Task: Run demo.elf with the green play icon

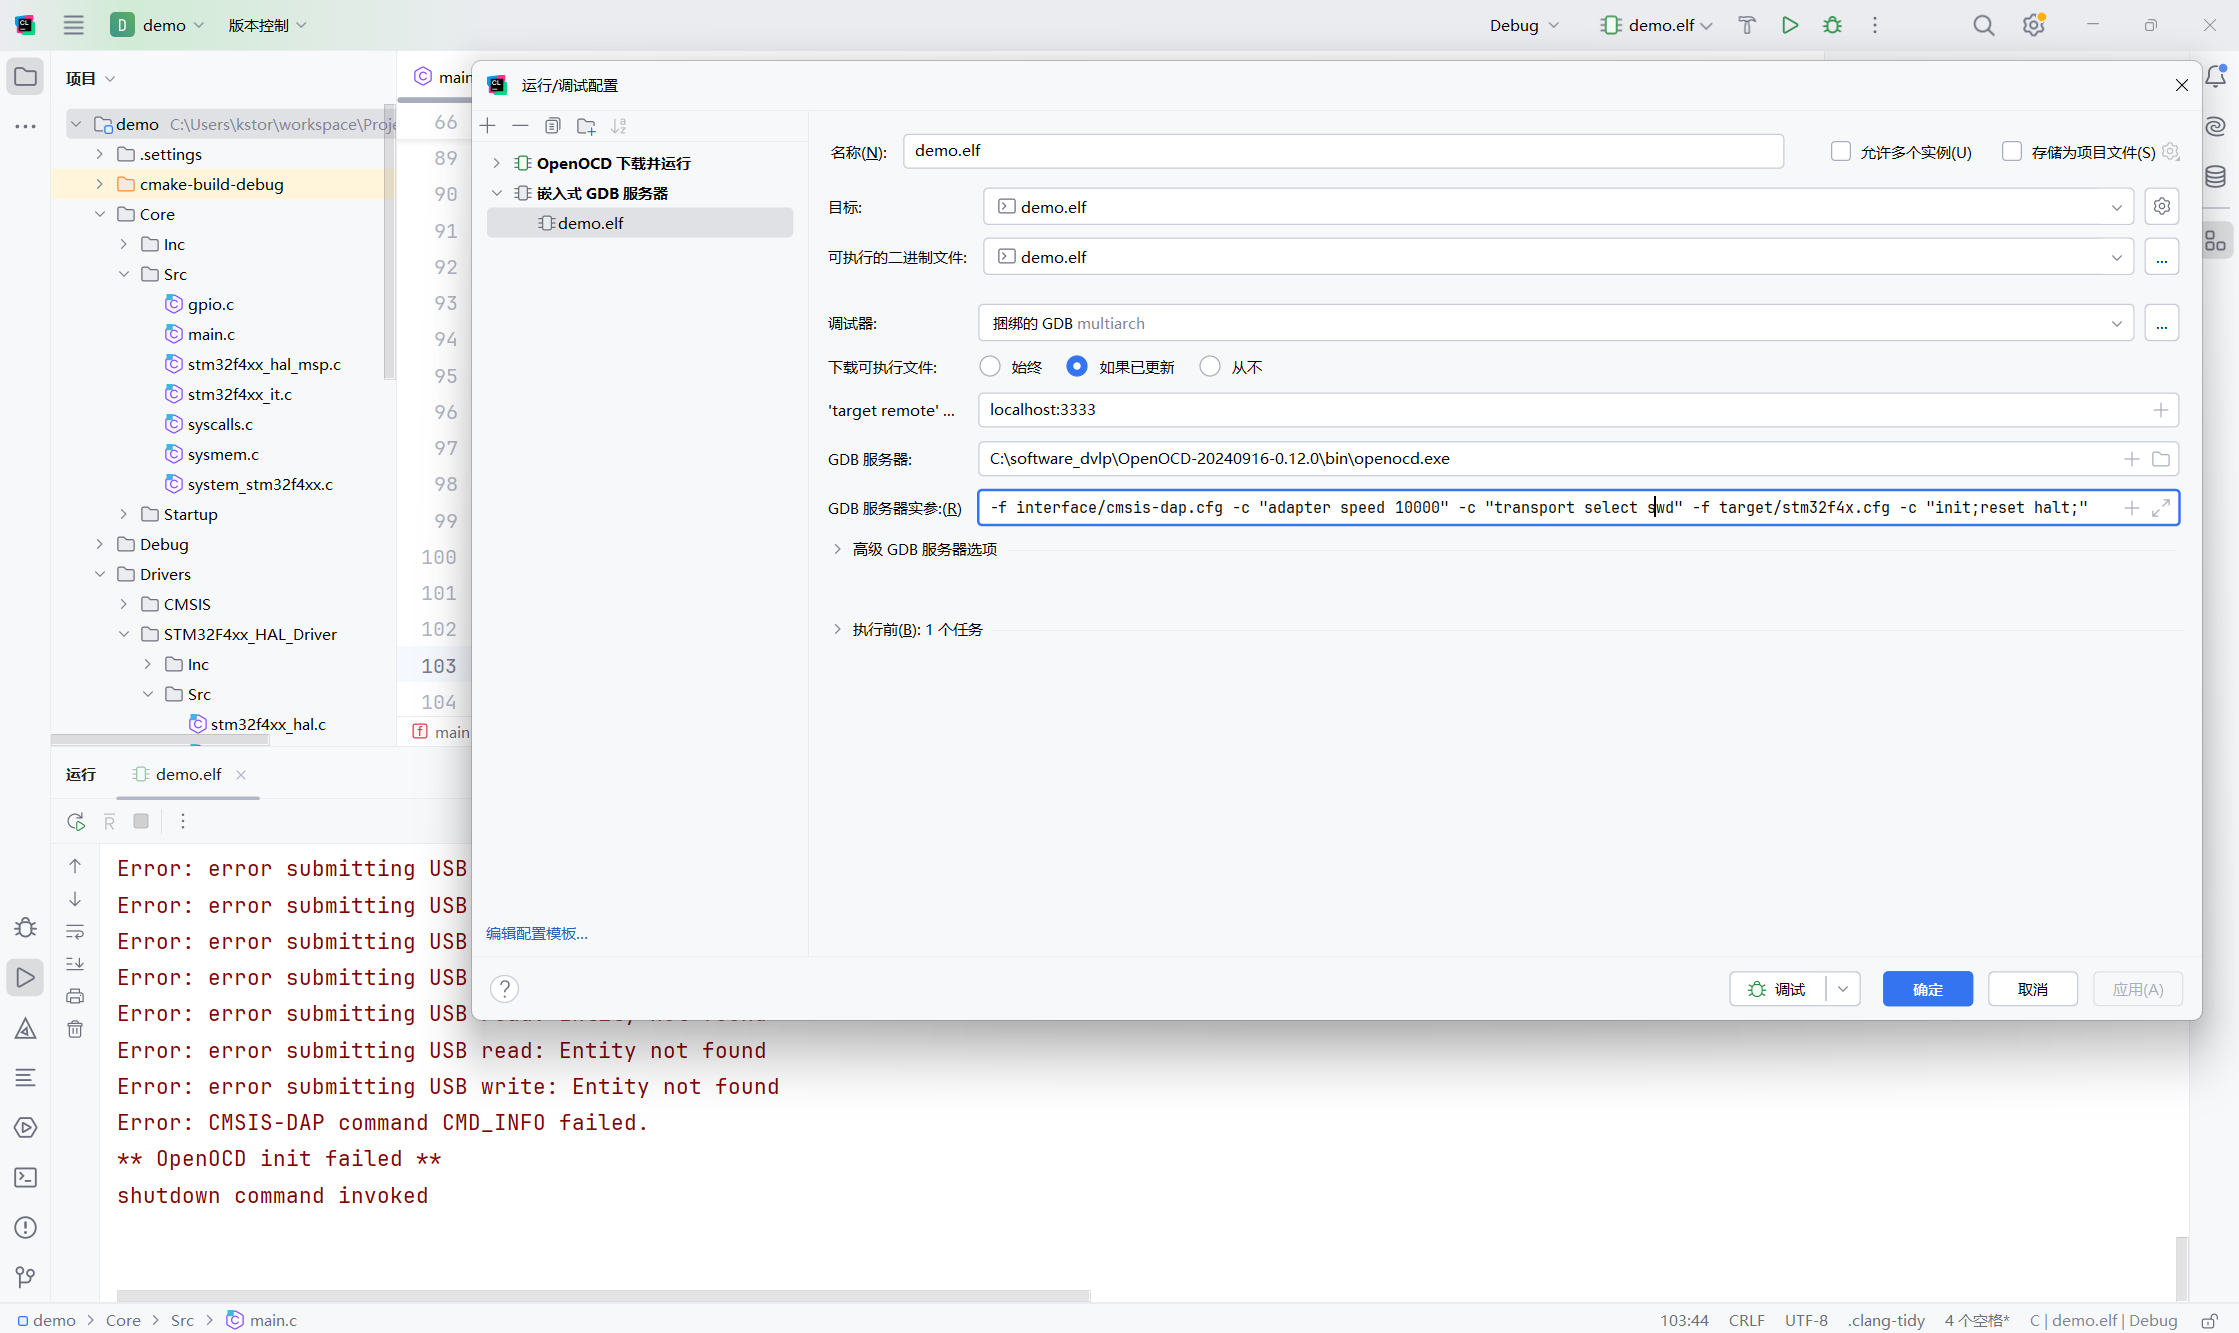Action: click(x=1790, y=25)
